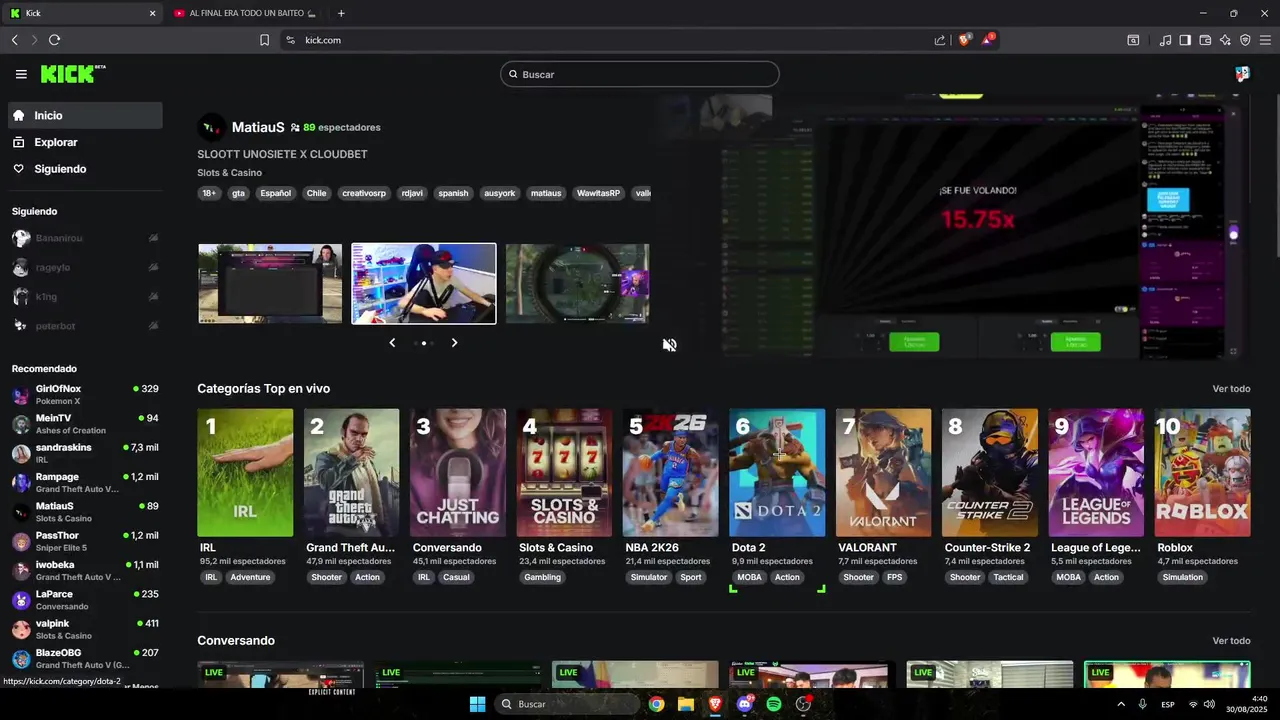Image resolution: width=1280 pixels, height=720 pixels.
Task: Open BlazeOBG recommended channel
Action: (85, 658)
